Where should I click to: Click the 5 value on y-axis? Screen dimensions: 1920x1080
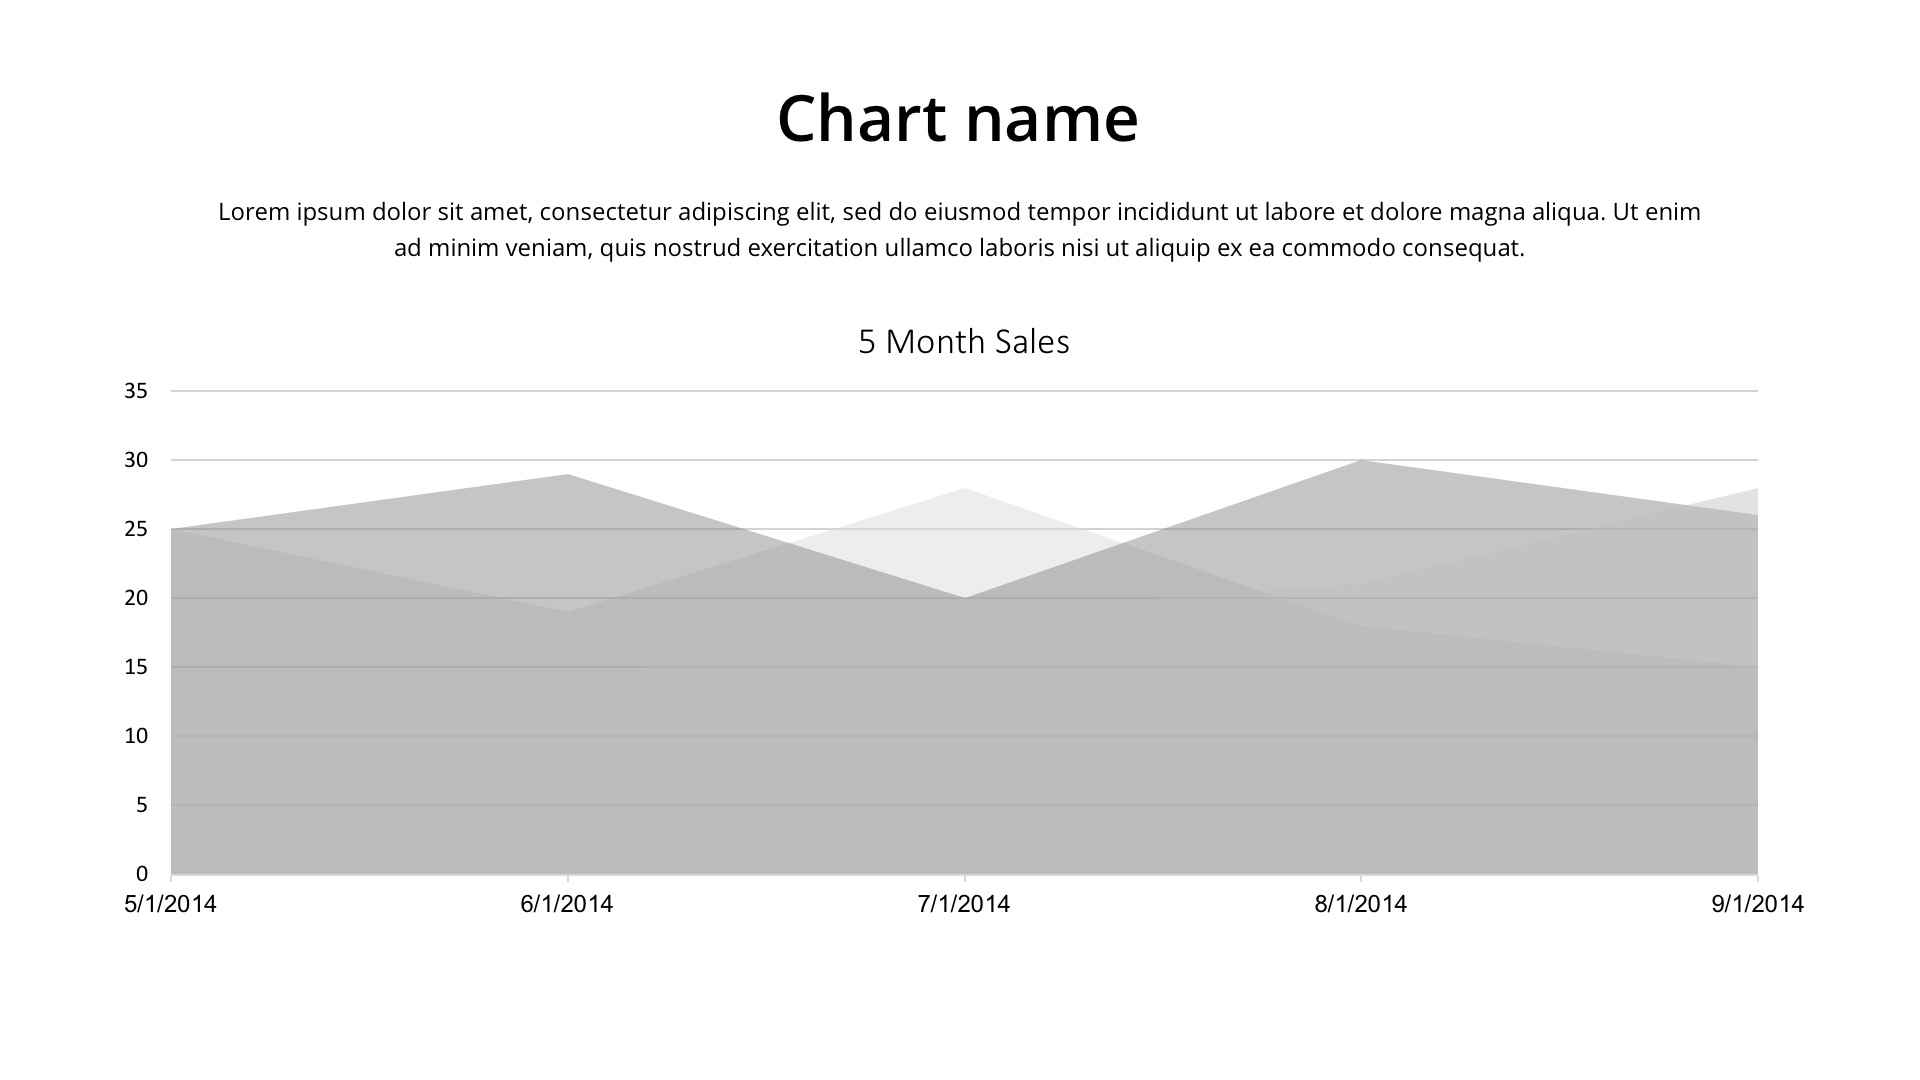[141, 805]
